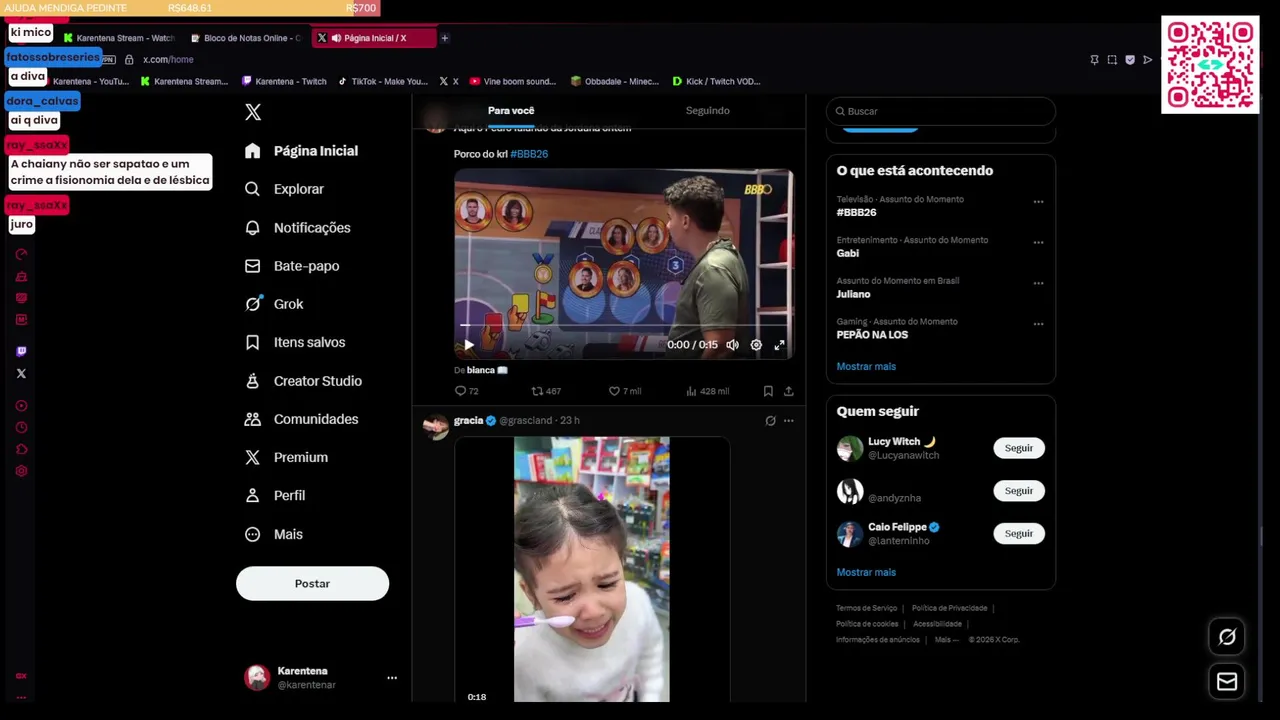Follow @andyznha
Image resolution: width=1280 pixels, height=720 pixels.
click(x=1019, y=491)
